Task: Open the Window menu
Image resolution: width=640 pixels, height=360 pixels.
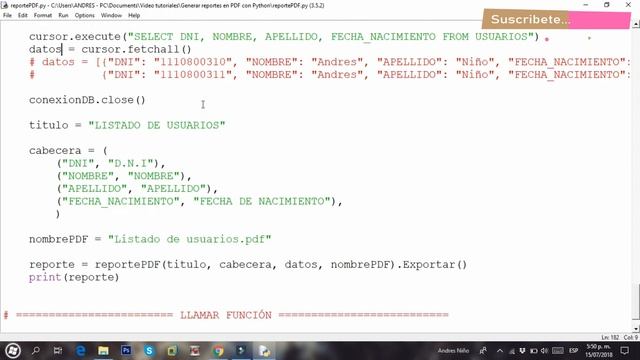Action: click(x=111, y=15)
